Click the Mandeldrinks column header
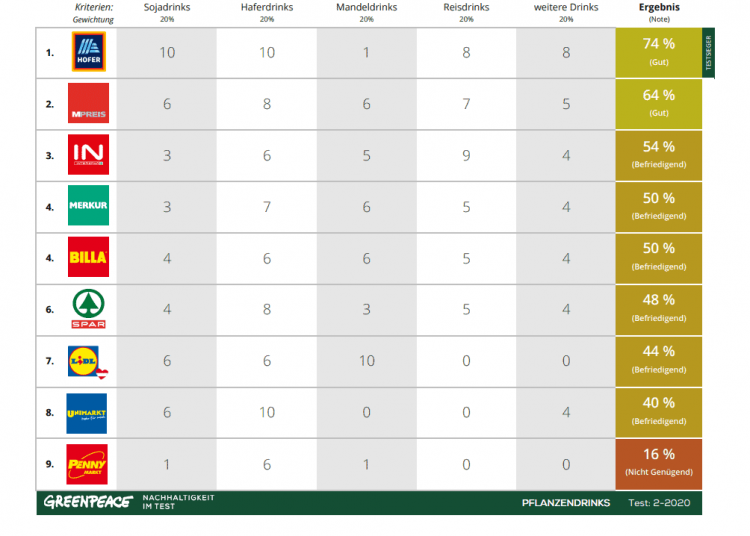 coord(366,7)
